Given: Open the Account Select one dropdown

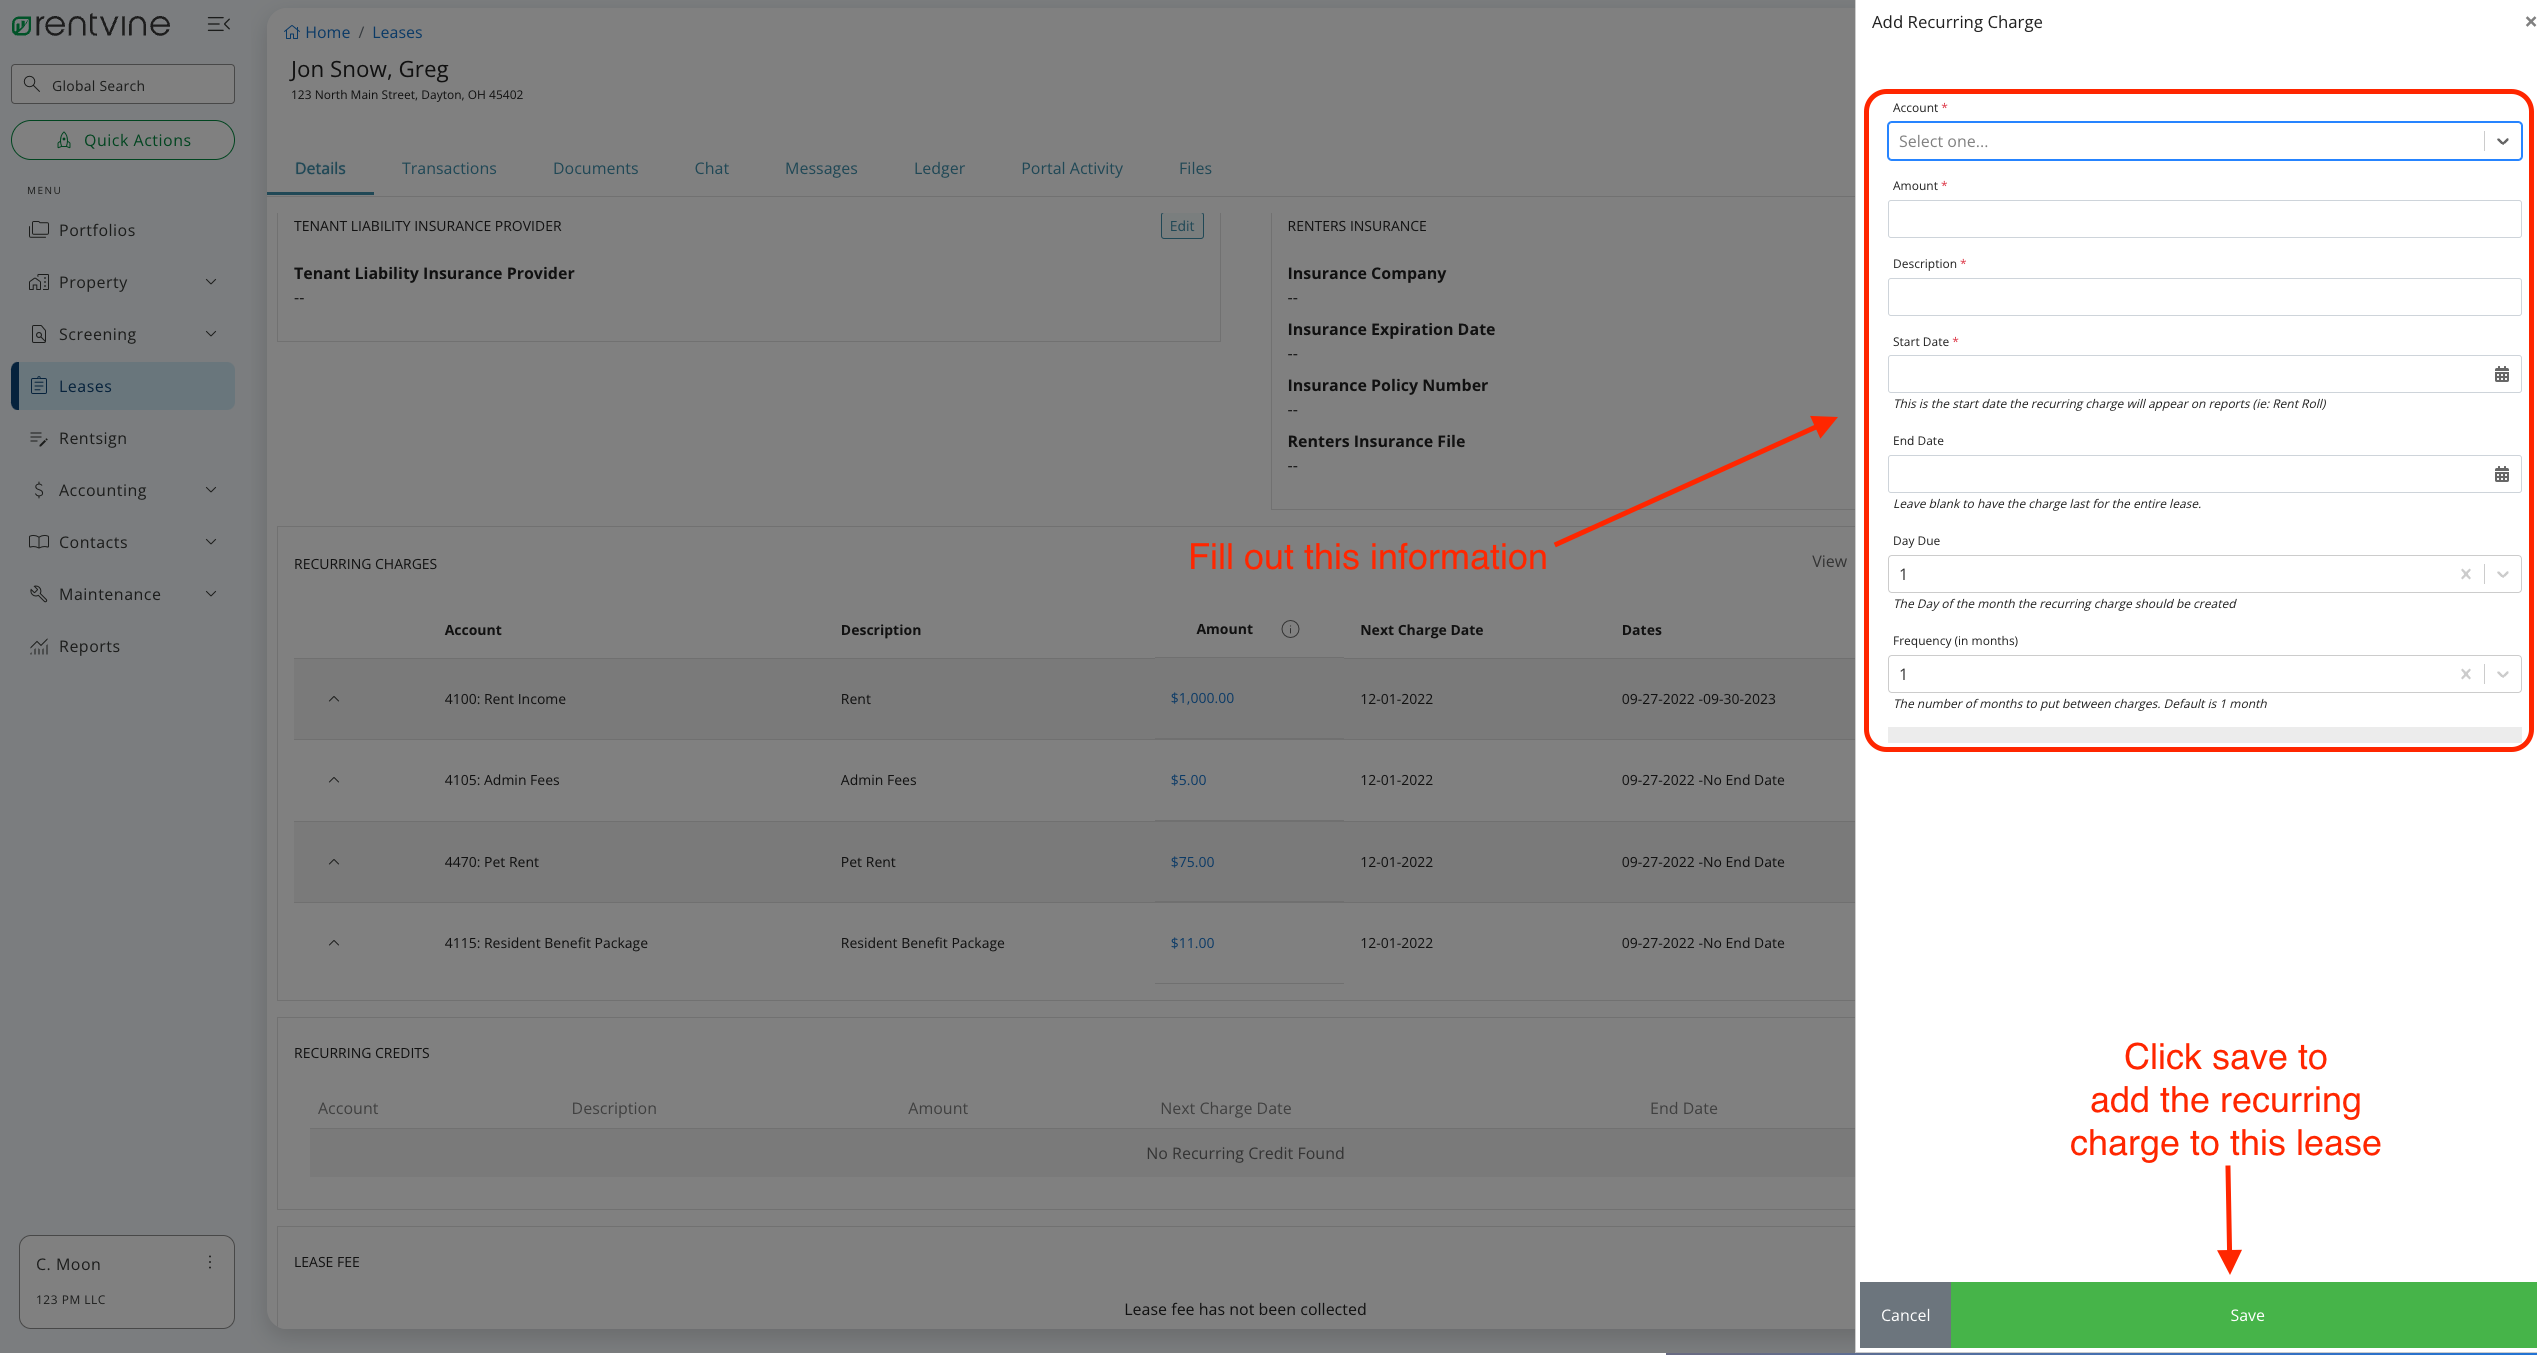Looking at the screenshot, I should (x=2503, y=141).
